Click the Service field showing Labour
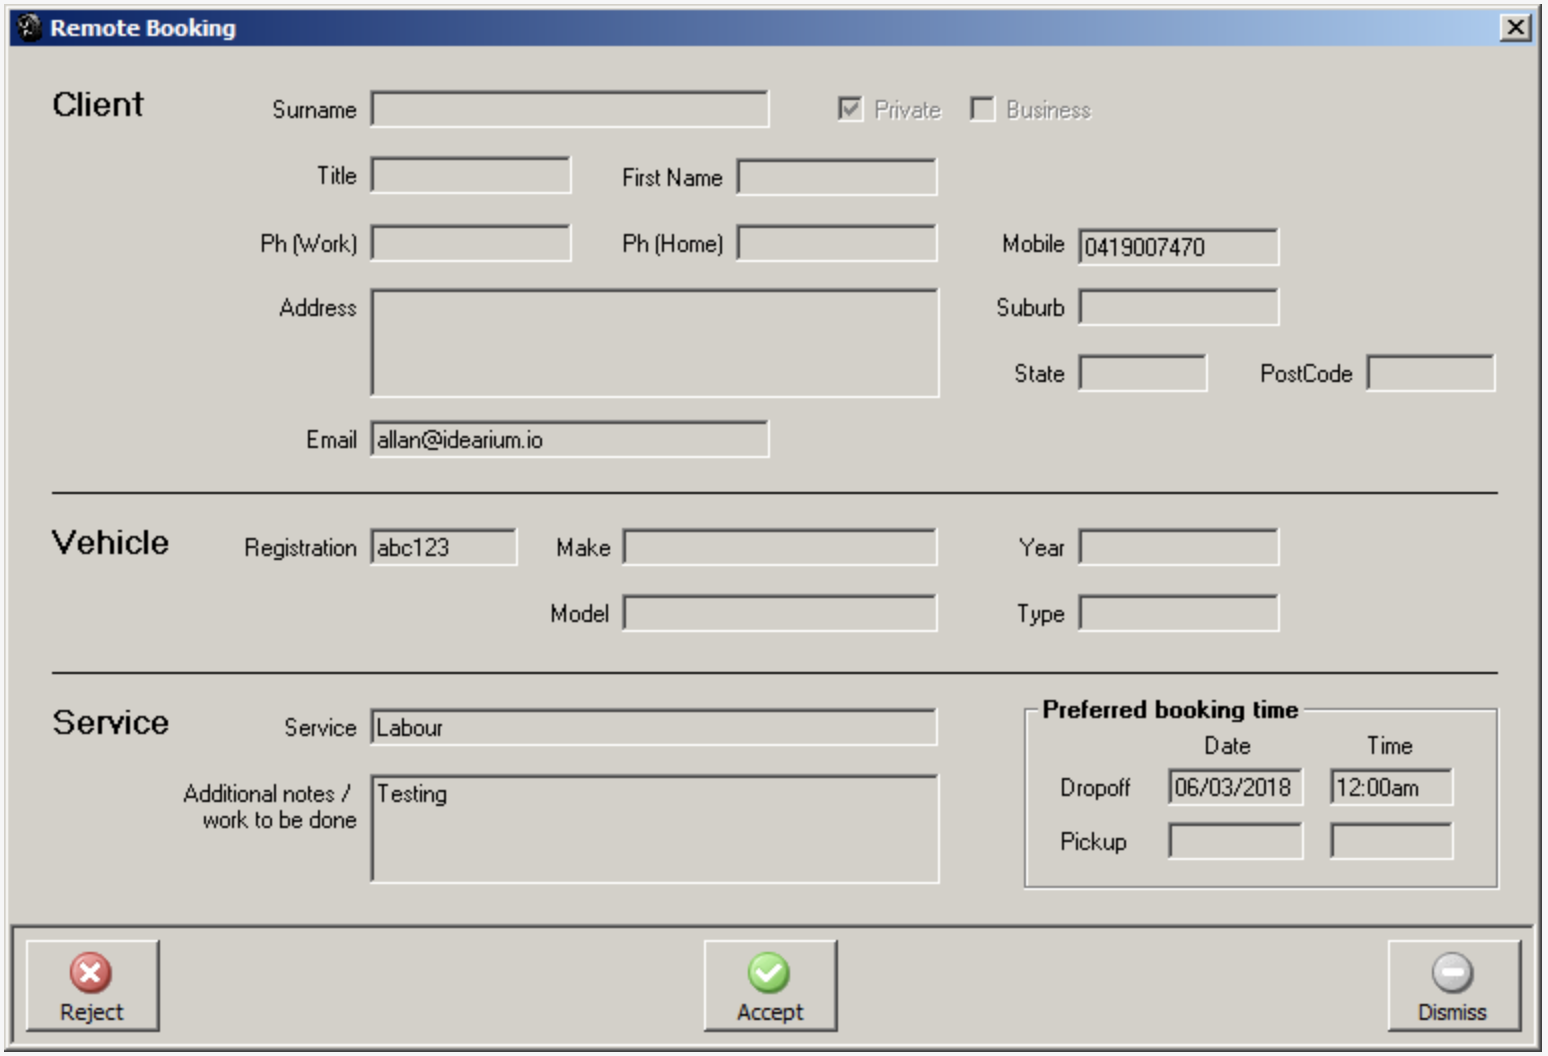 pyautogui.click(x=653, y=727)
